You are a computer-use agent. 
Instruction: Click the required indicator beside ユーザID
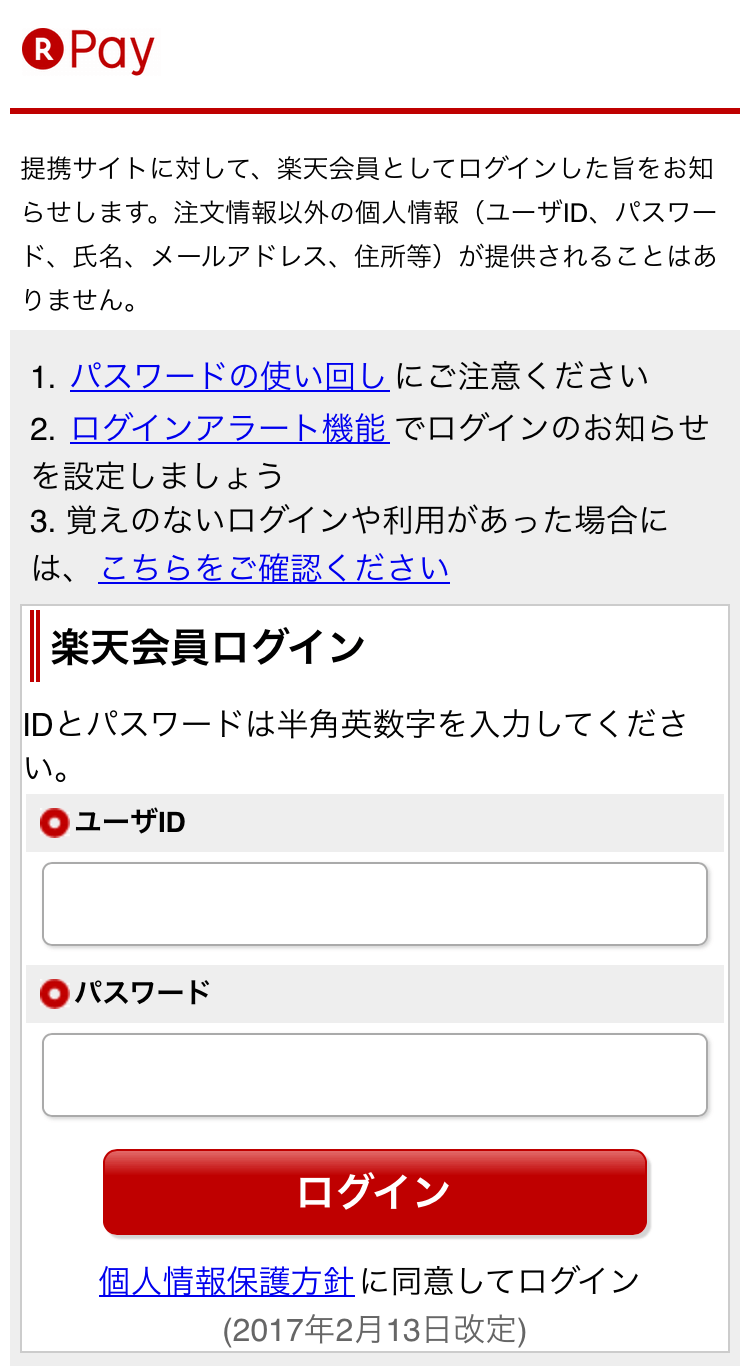(54, 822)
